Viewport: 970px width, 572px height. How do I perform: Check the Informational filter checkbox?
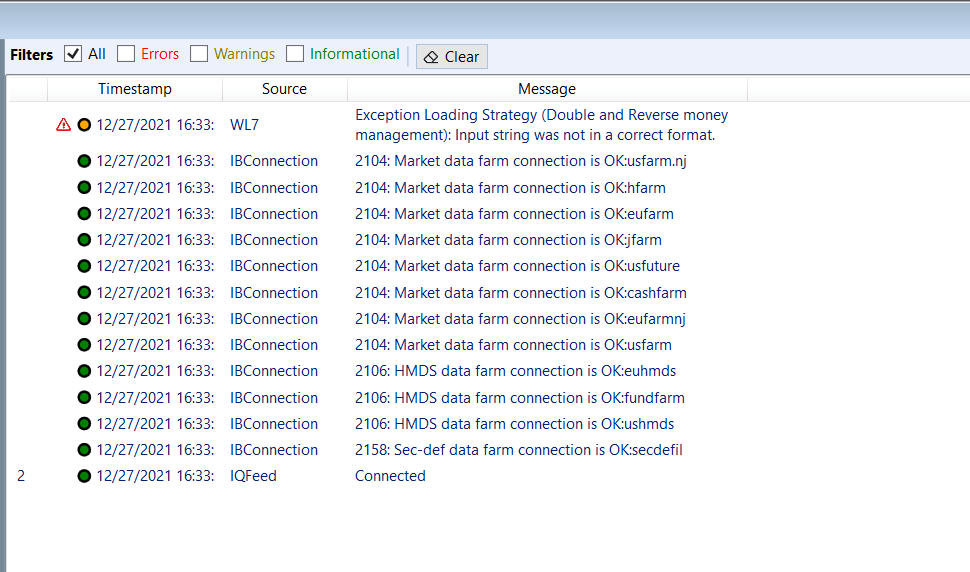click(x=295, y=54)
